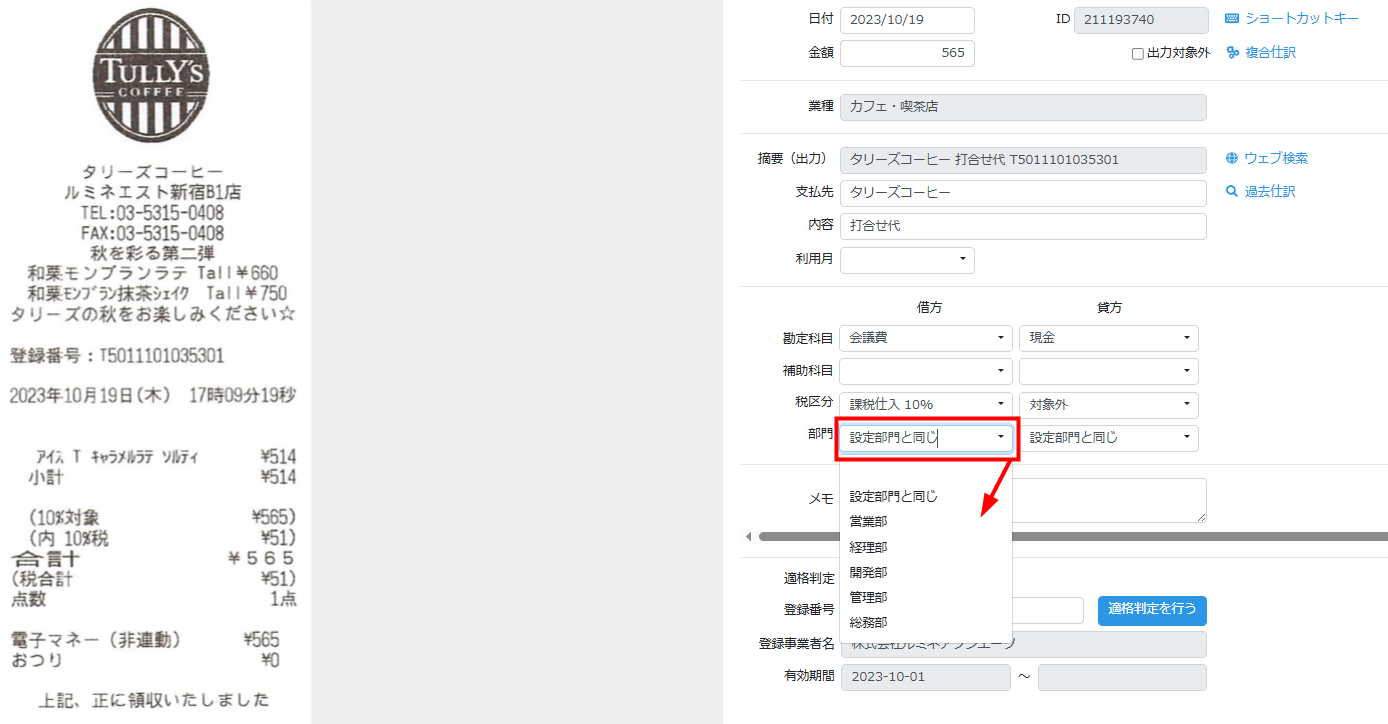Click the receipt total line 合計 ¥565
The image size is (1388, 724).
pyautogui.click(x=153, y=558)
